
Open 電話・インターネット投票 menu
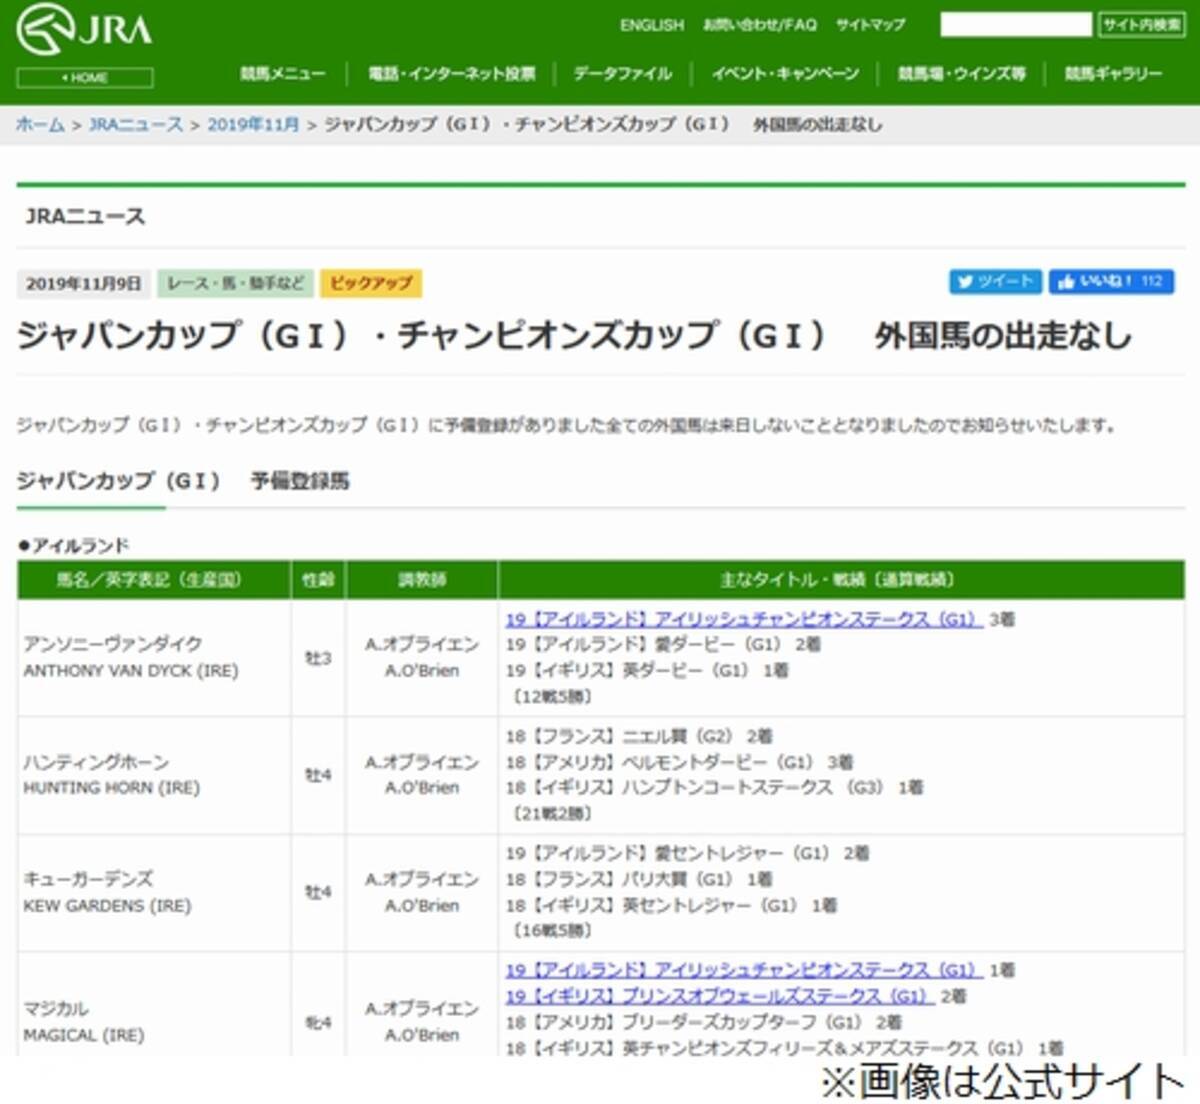pos(451,74)
